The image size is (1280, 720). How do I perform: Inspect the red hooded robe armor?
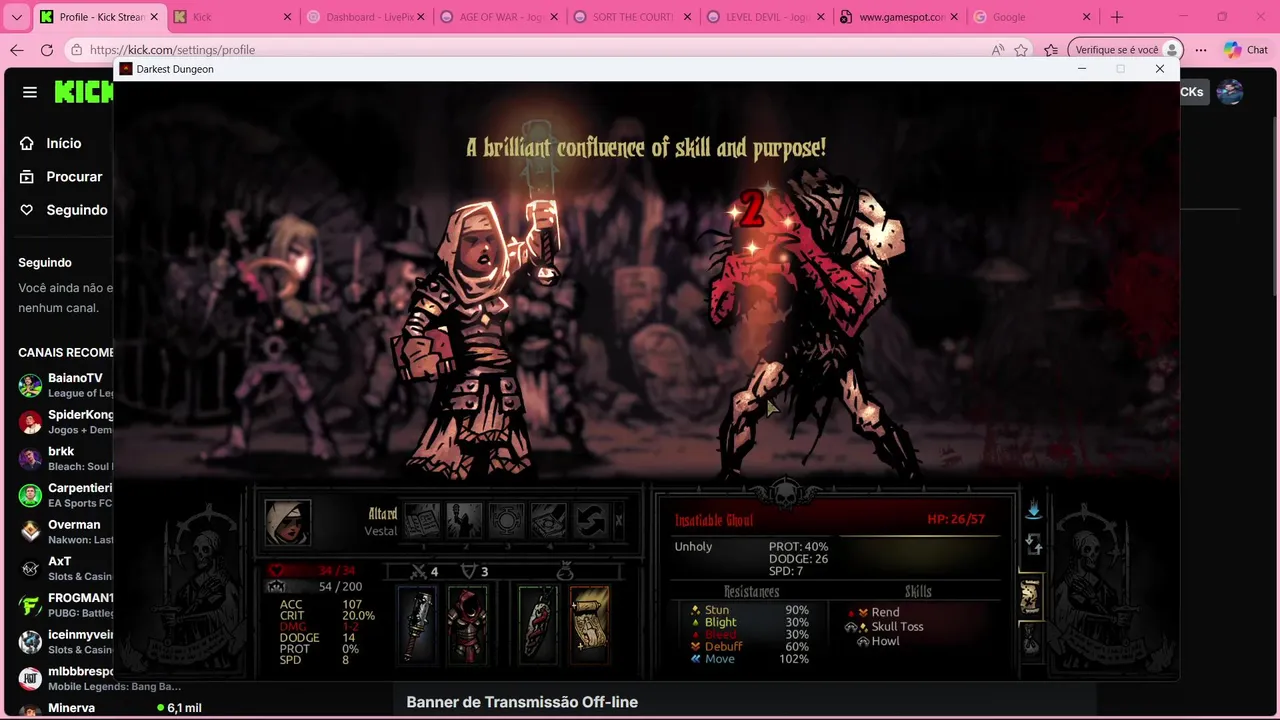(x=467, y=625)
